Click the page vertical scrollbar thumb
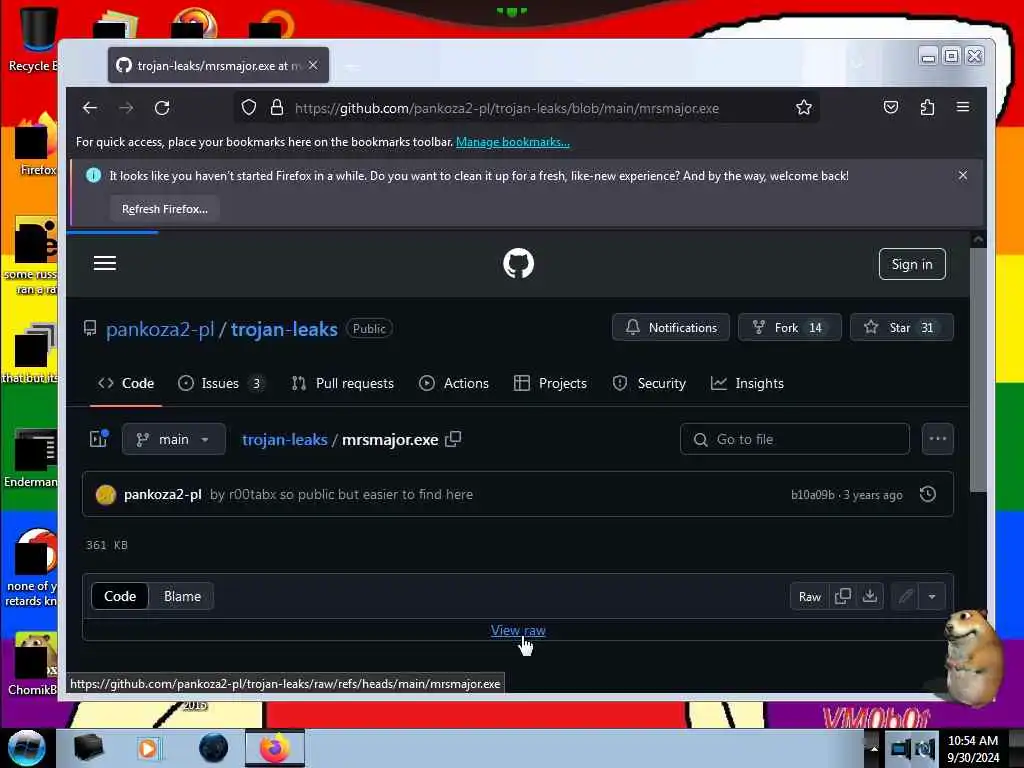The image size is (1024, 768). 978,369
